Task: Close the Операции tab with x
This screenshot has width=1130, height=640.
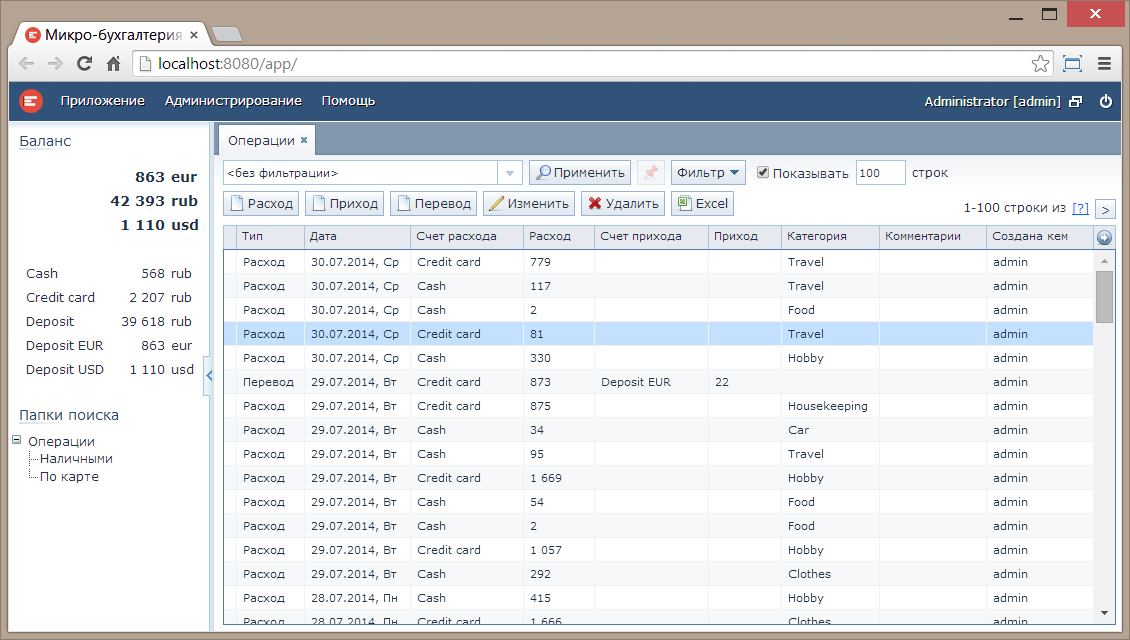Action: (304, 140)
